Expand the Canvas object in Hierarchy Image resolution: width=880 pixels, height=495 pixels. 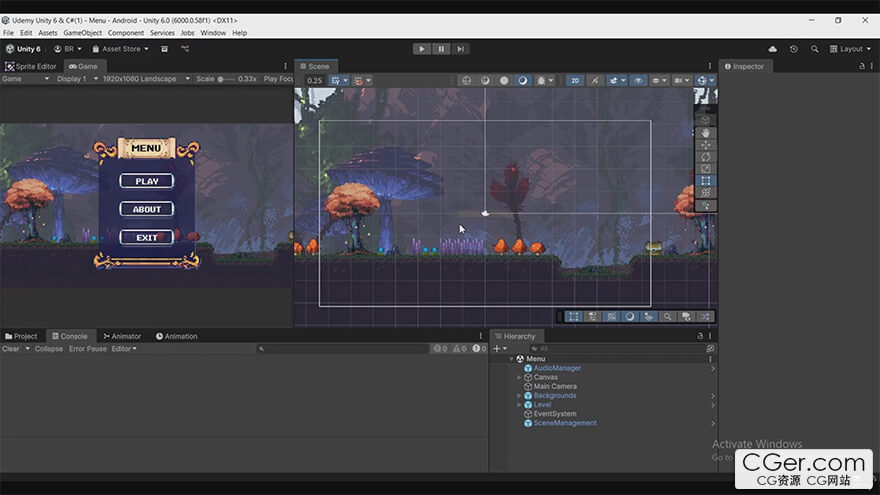pos(519,378)
